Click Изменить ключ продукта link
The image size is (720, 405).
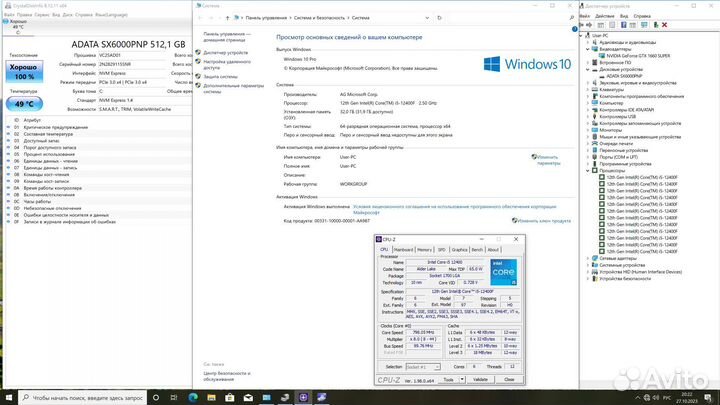[x=544, y=221]
